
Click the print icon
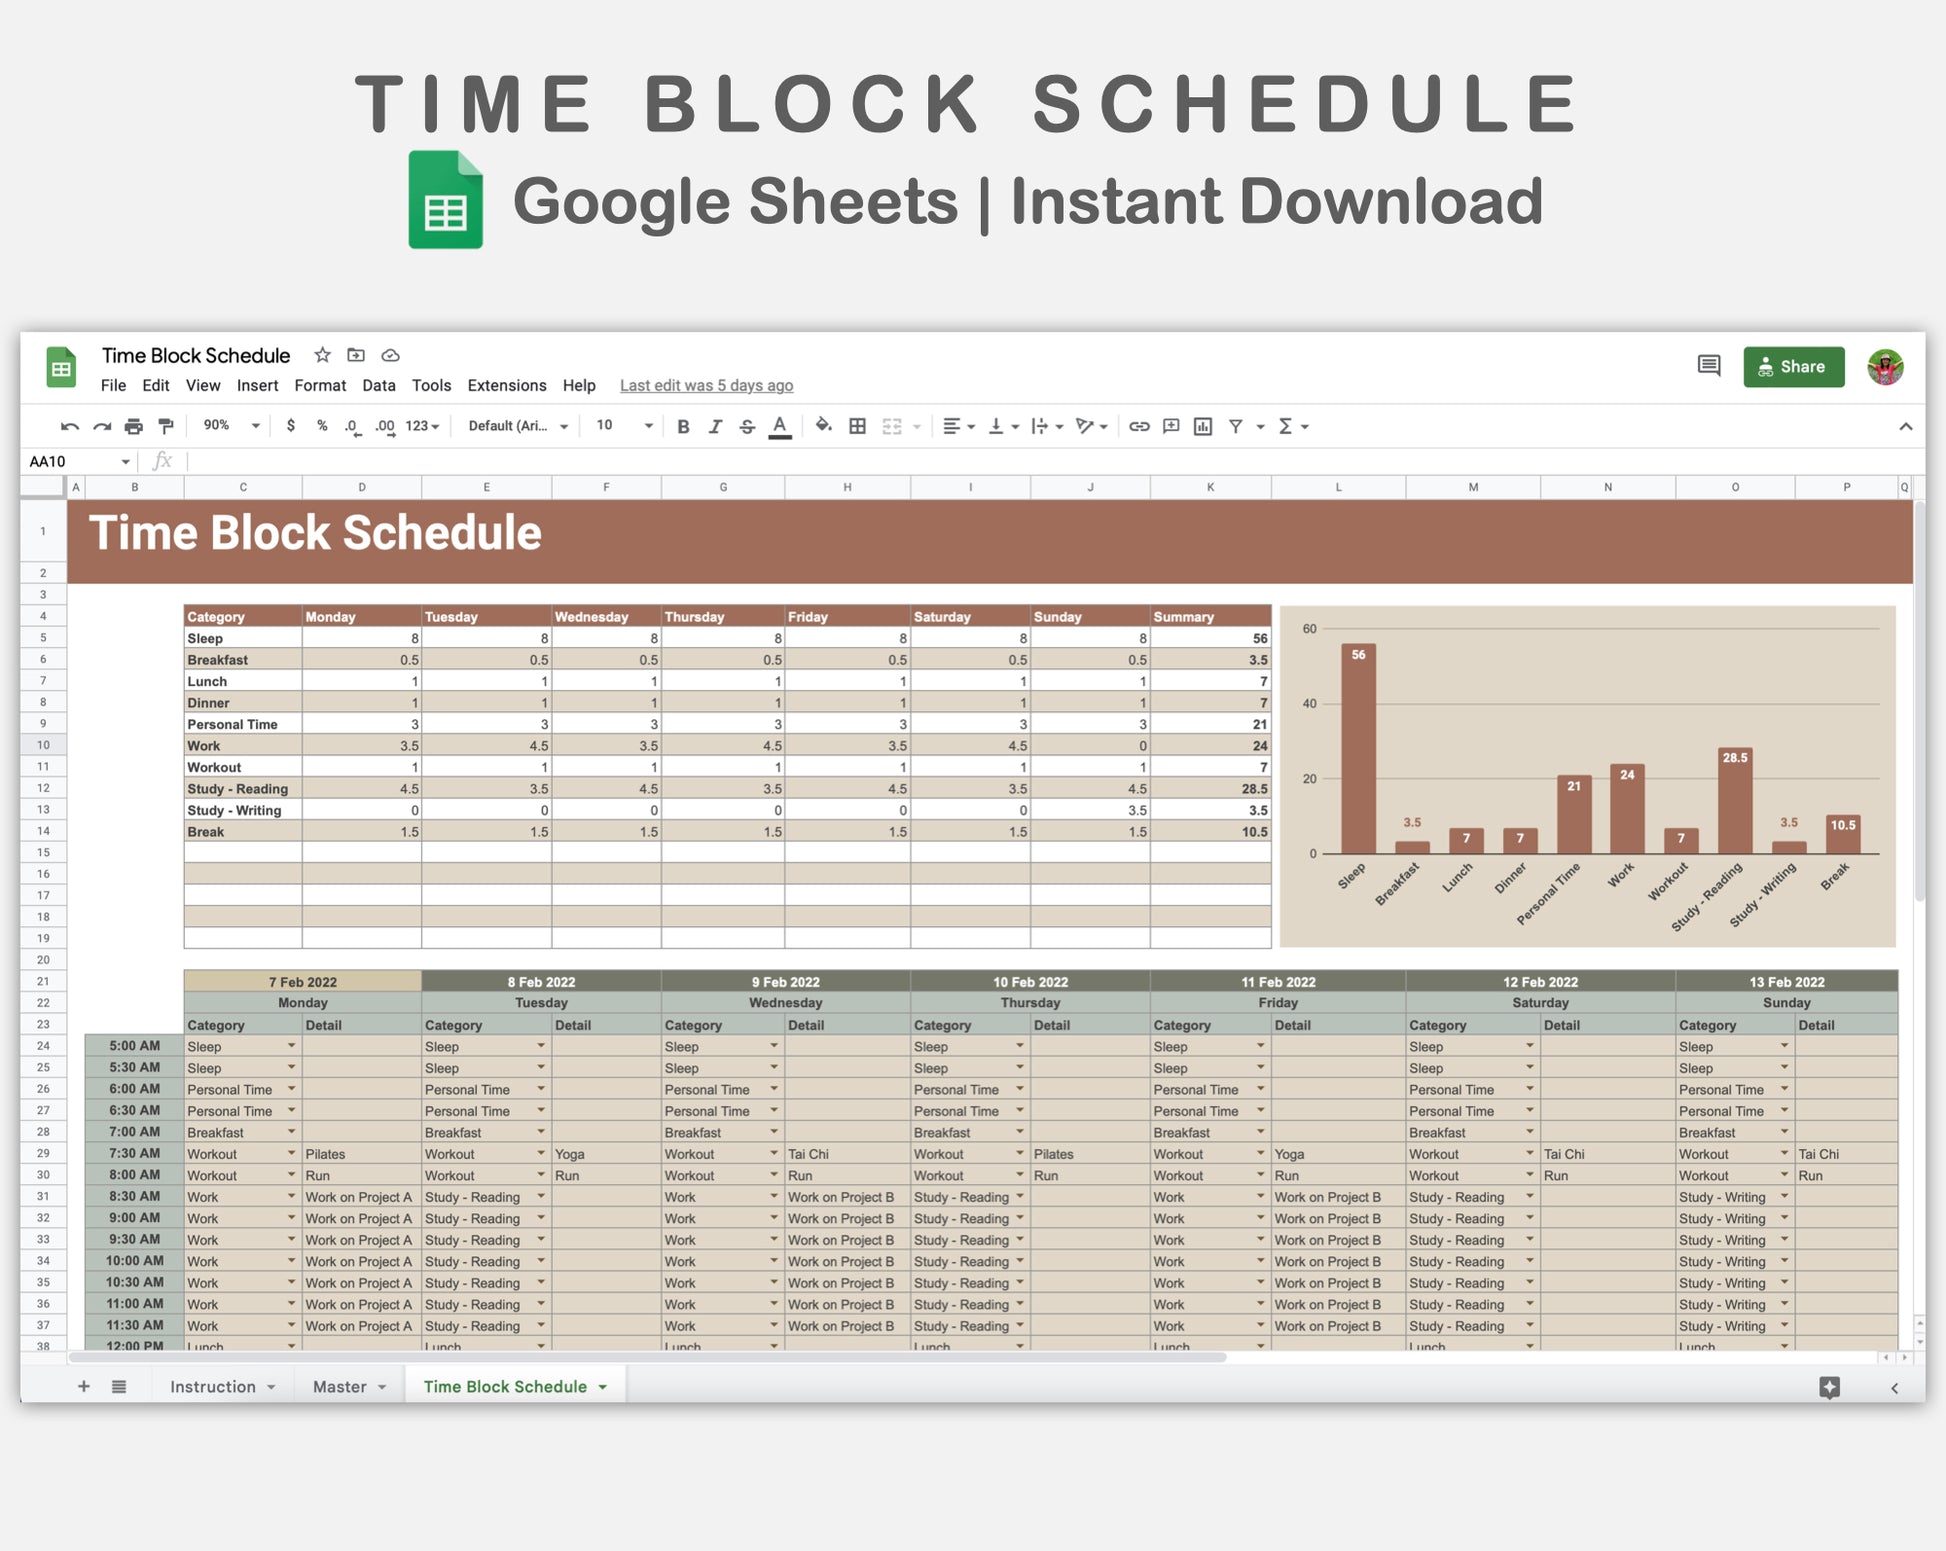coord(134,426)
